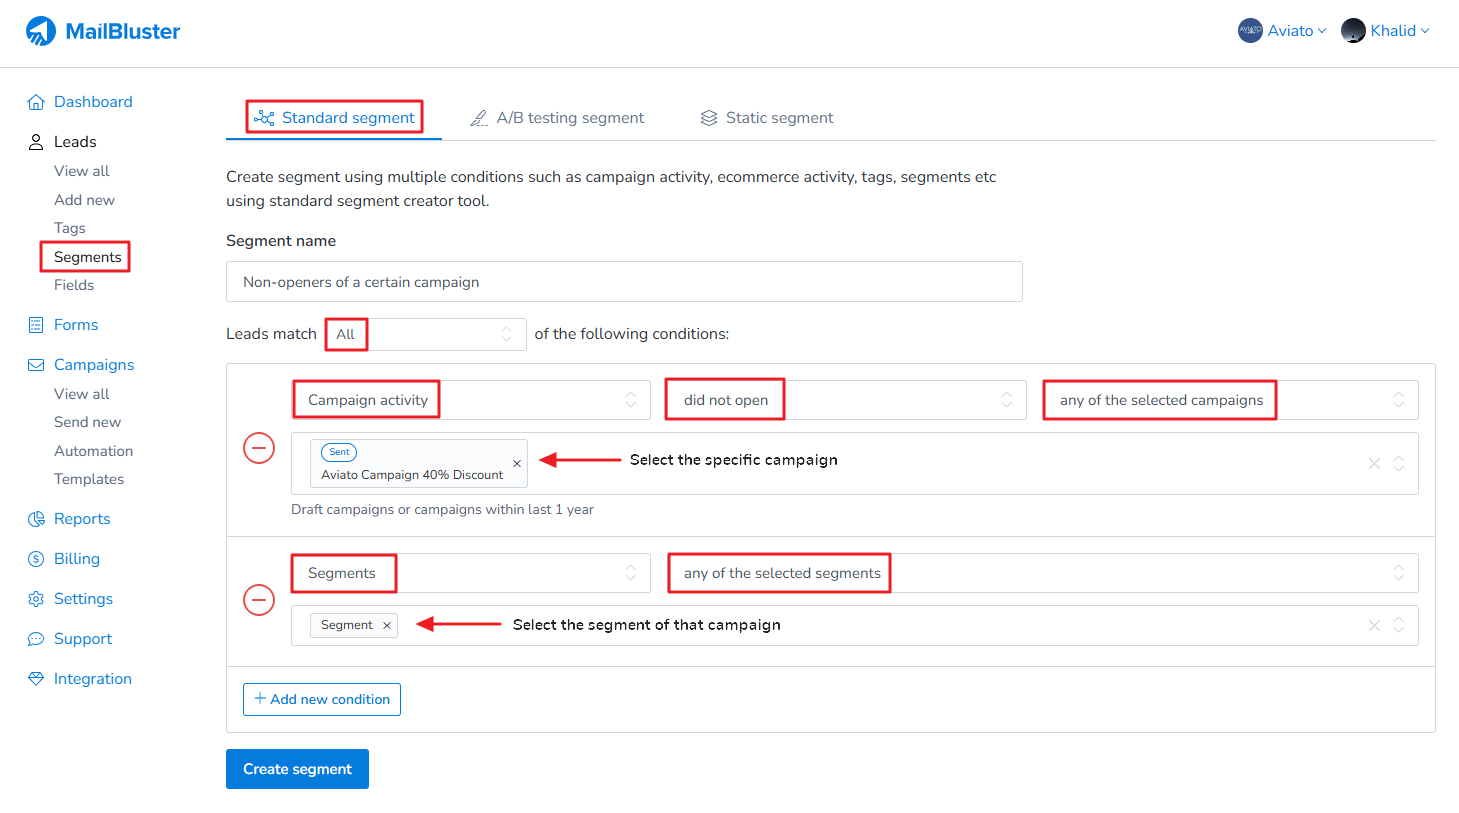Screen dimensions: 1459x813
Task: Click the Billing dollar icon
Action: point(36,559)
